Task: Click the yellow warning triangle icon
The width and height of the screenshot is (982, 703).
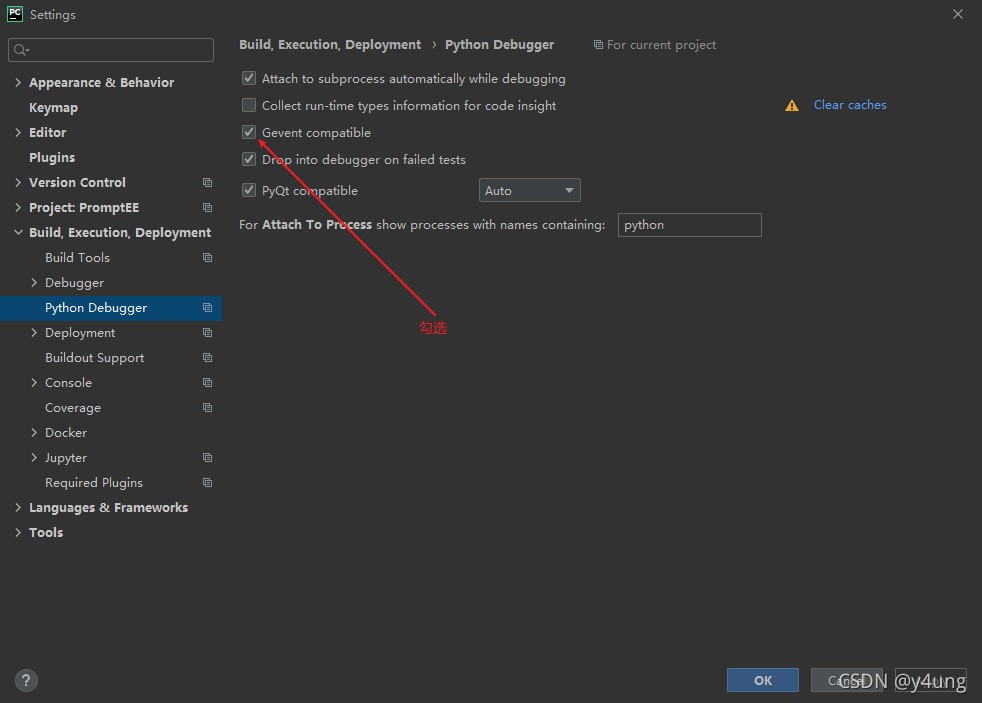Action: tap(792, 106)
